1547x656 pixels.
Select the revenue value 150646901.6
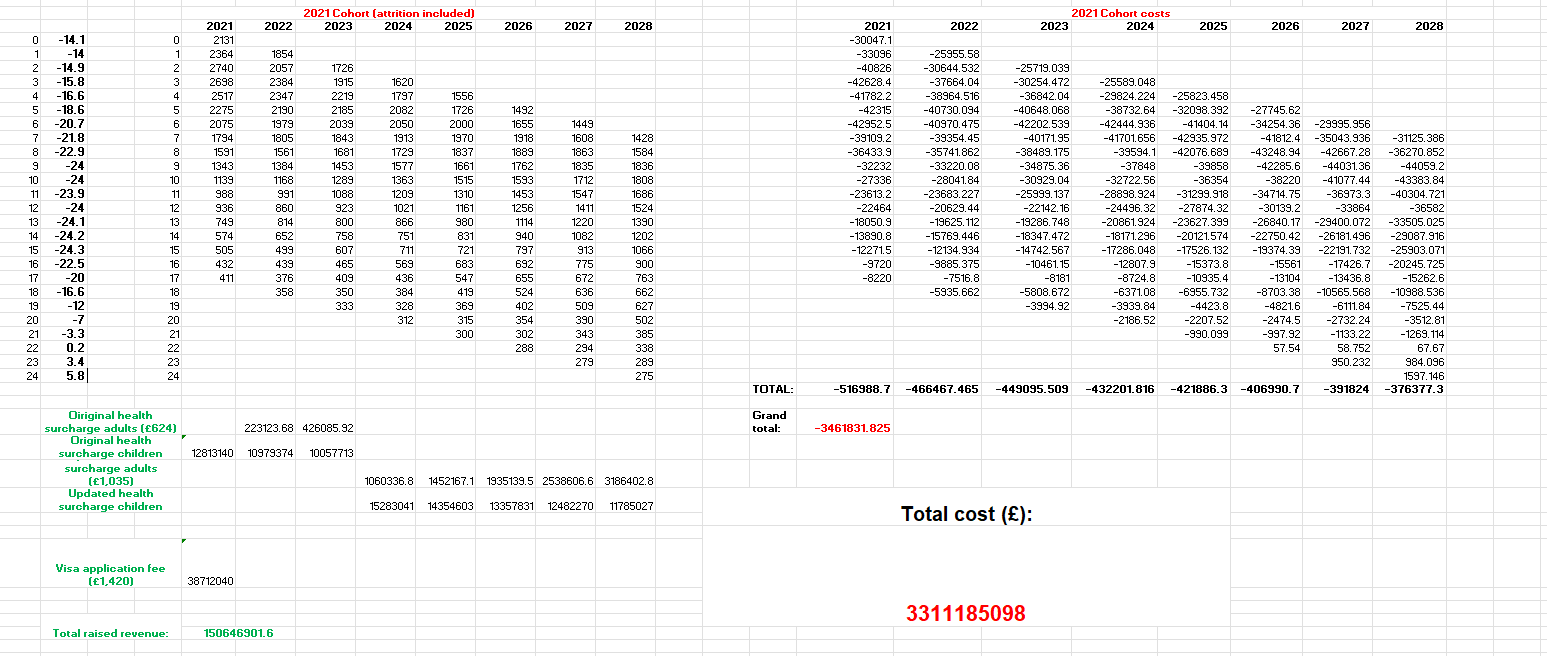pyautogui.click(x=238, y=633)
